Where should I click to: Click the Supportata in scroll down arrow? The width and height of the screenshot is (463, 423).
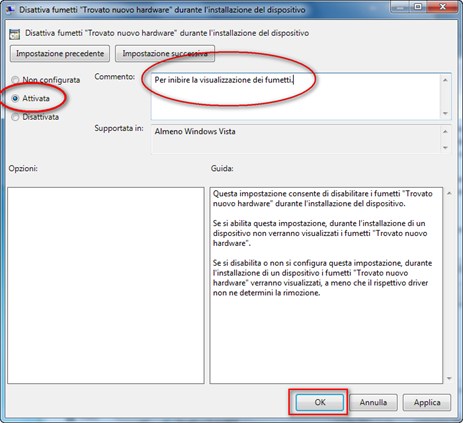point(445,148)
